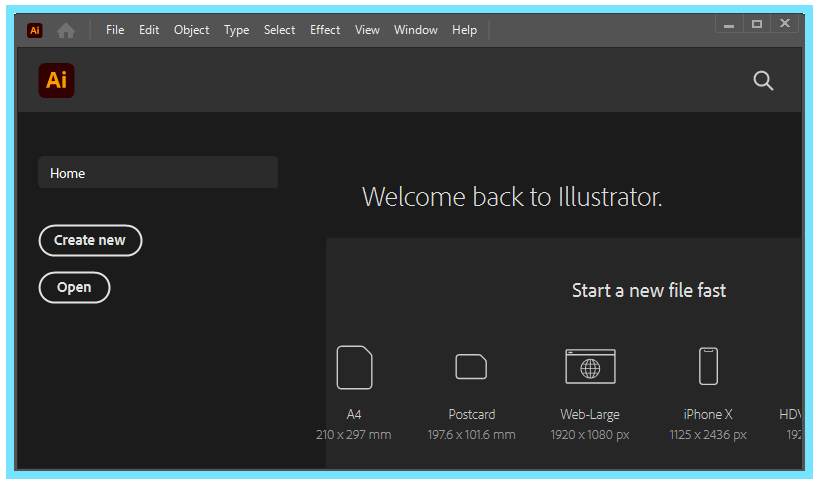Screen dimensions: 819x484
Task: Open the Select menu
Action: 279,30
